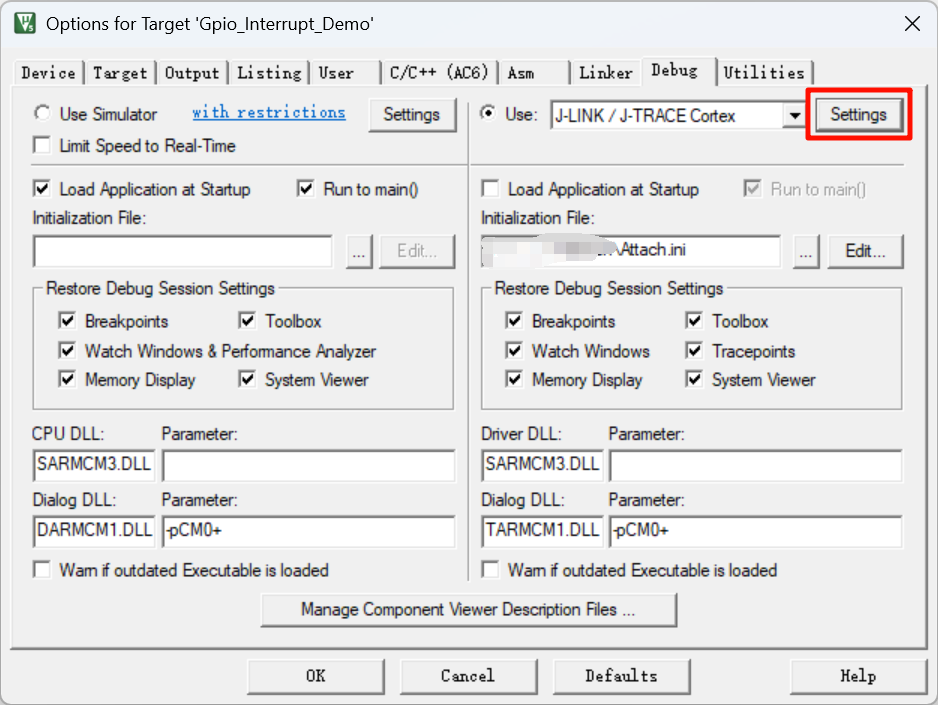Click the TARMCM1.DLL Dialog DLL field
Image resolution: width=938 pixels, height=705 pixels.
pyautogui.click(x=542, y=531)
